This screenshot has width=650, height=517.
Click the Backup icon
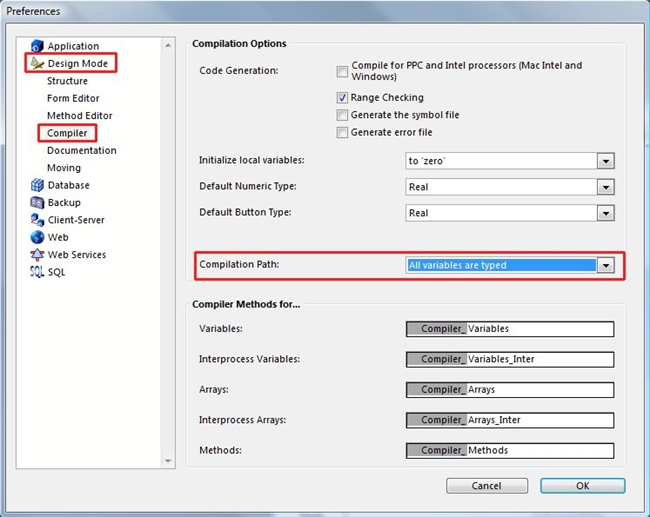point(37,202)
